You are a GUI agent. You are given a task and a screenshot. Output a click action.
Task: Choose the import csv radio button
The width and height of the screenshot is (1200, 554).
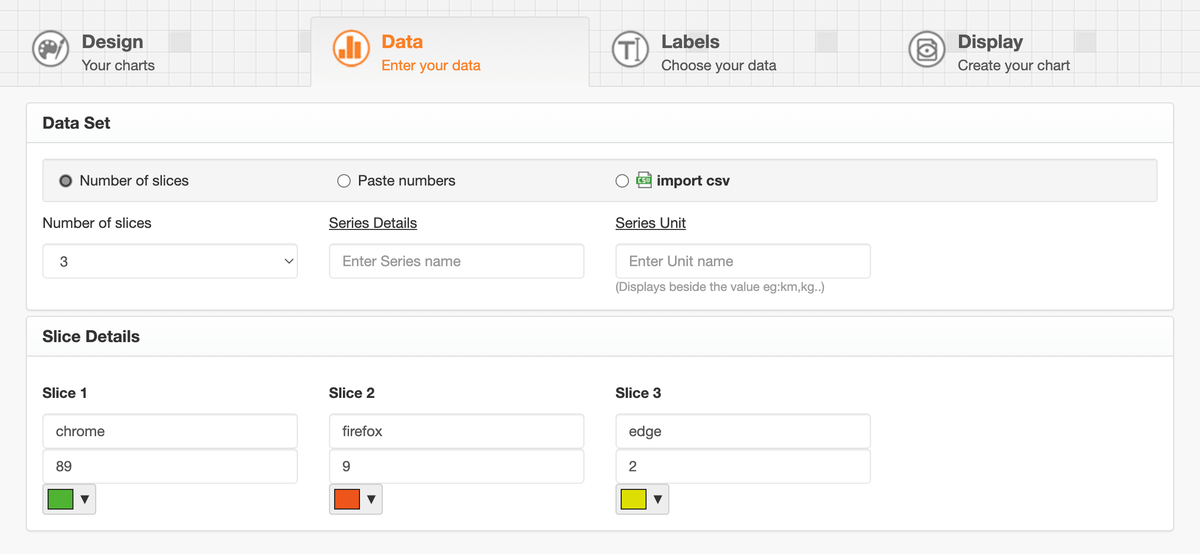coord(622,181)
